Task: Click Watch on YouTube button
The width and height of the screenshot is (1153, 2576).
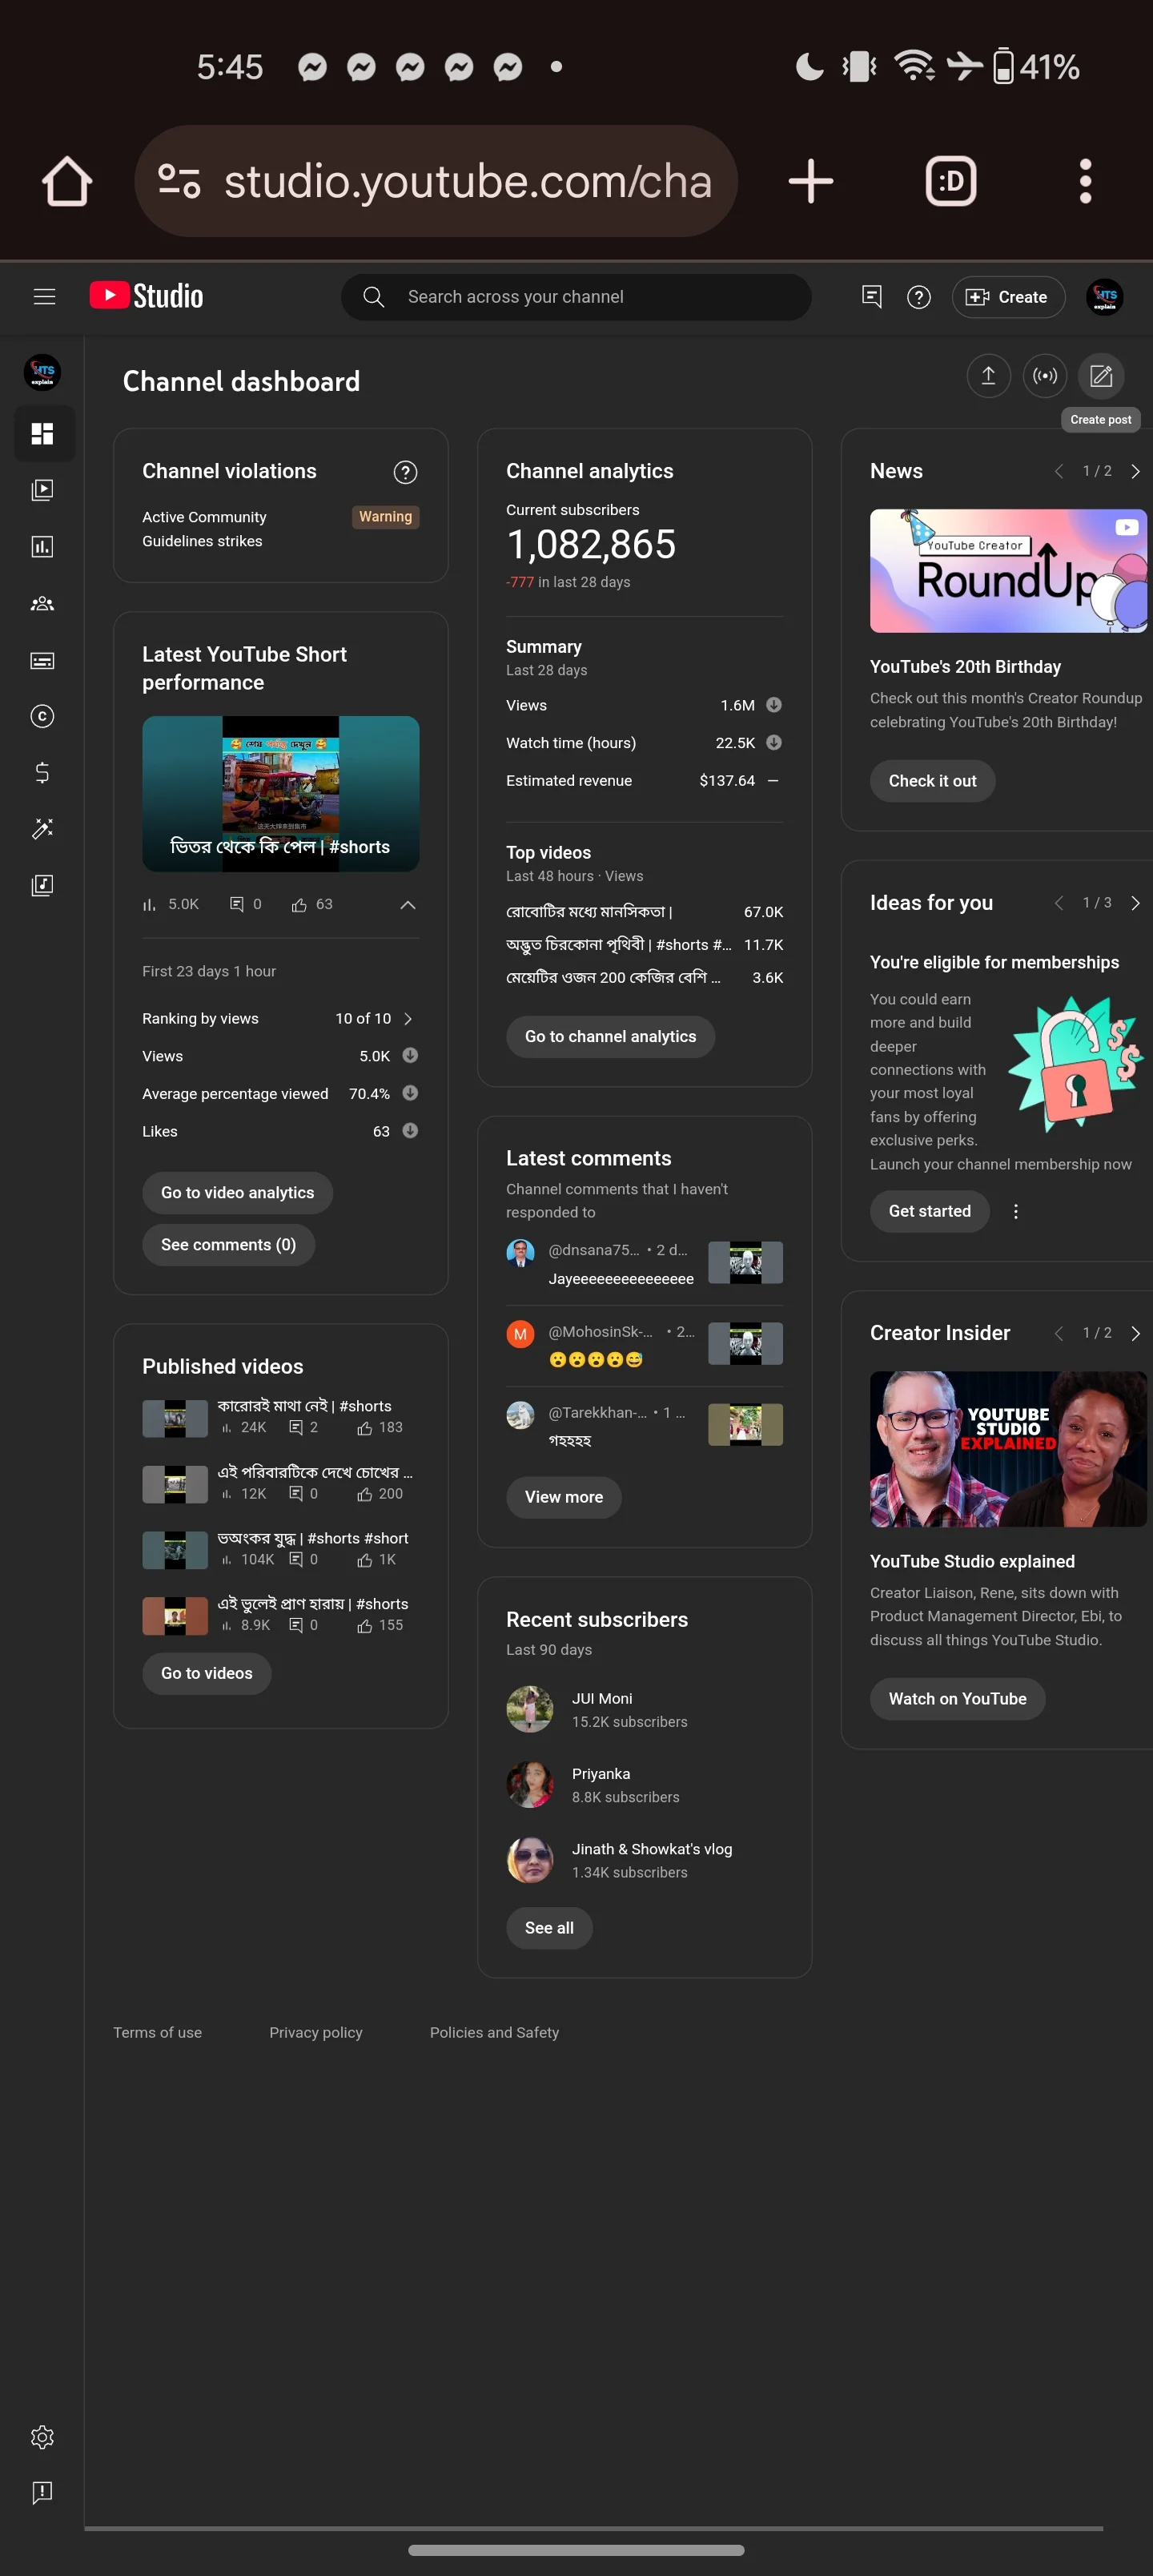Action: (957, 1699)
